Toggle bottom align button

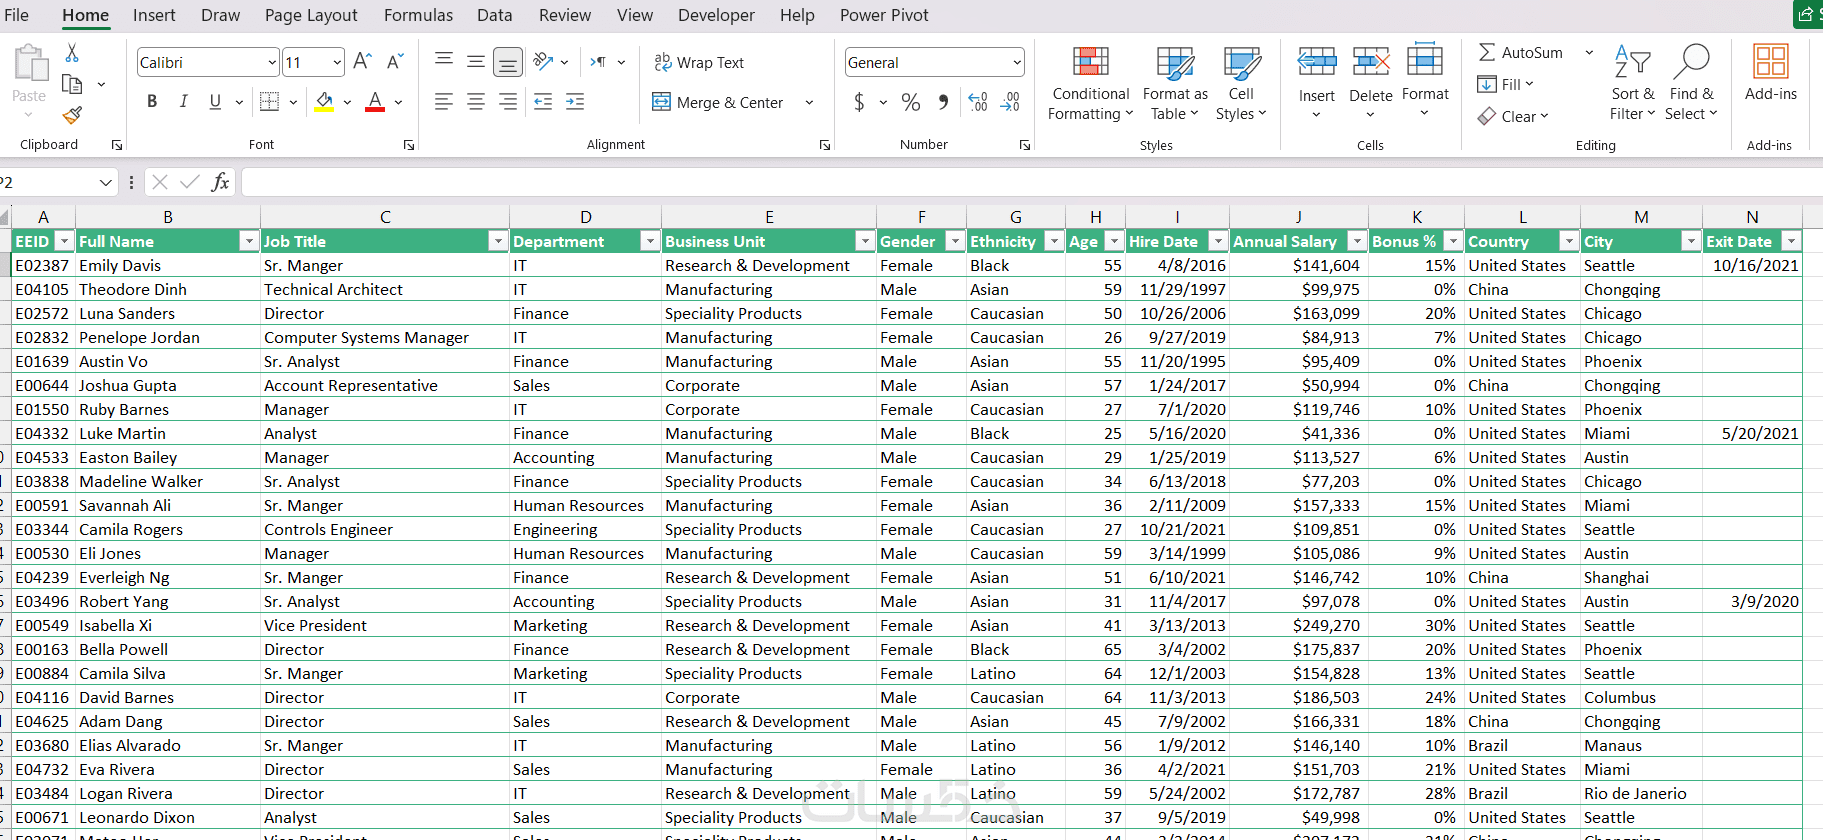(508, 62)
